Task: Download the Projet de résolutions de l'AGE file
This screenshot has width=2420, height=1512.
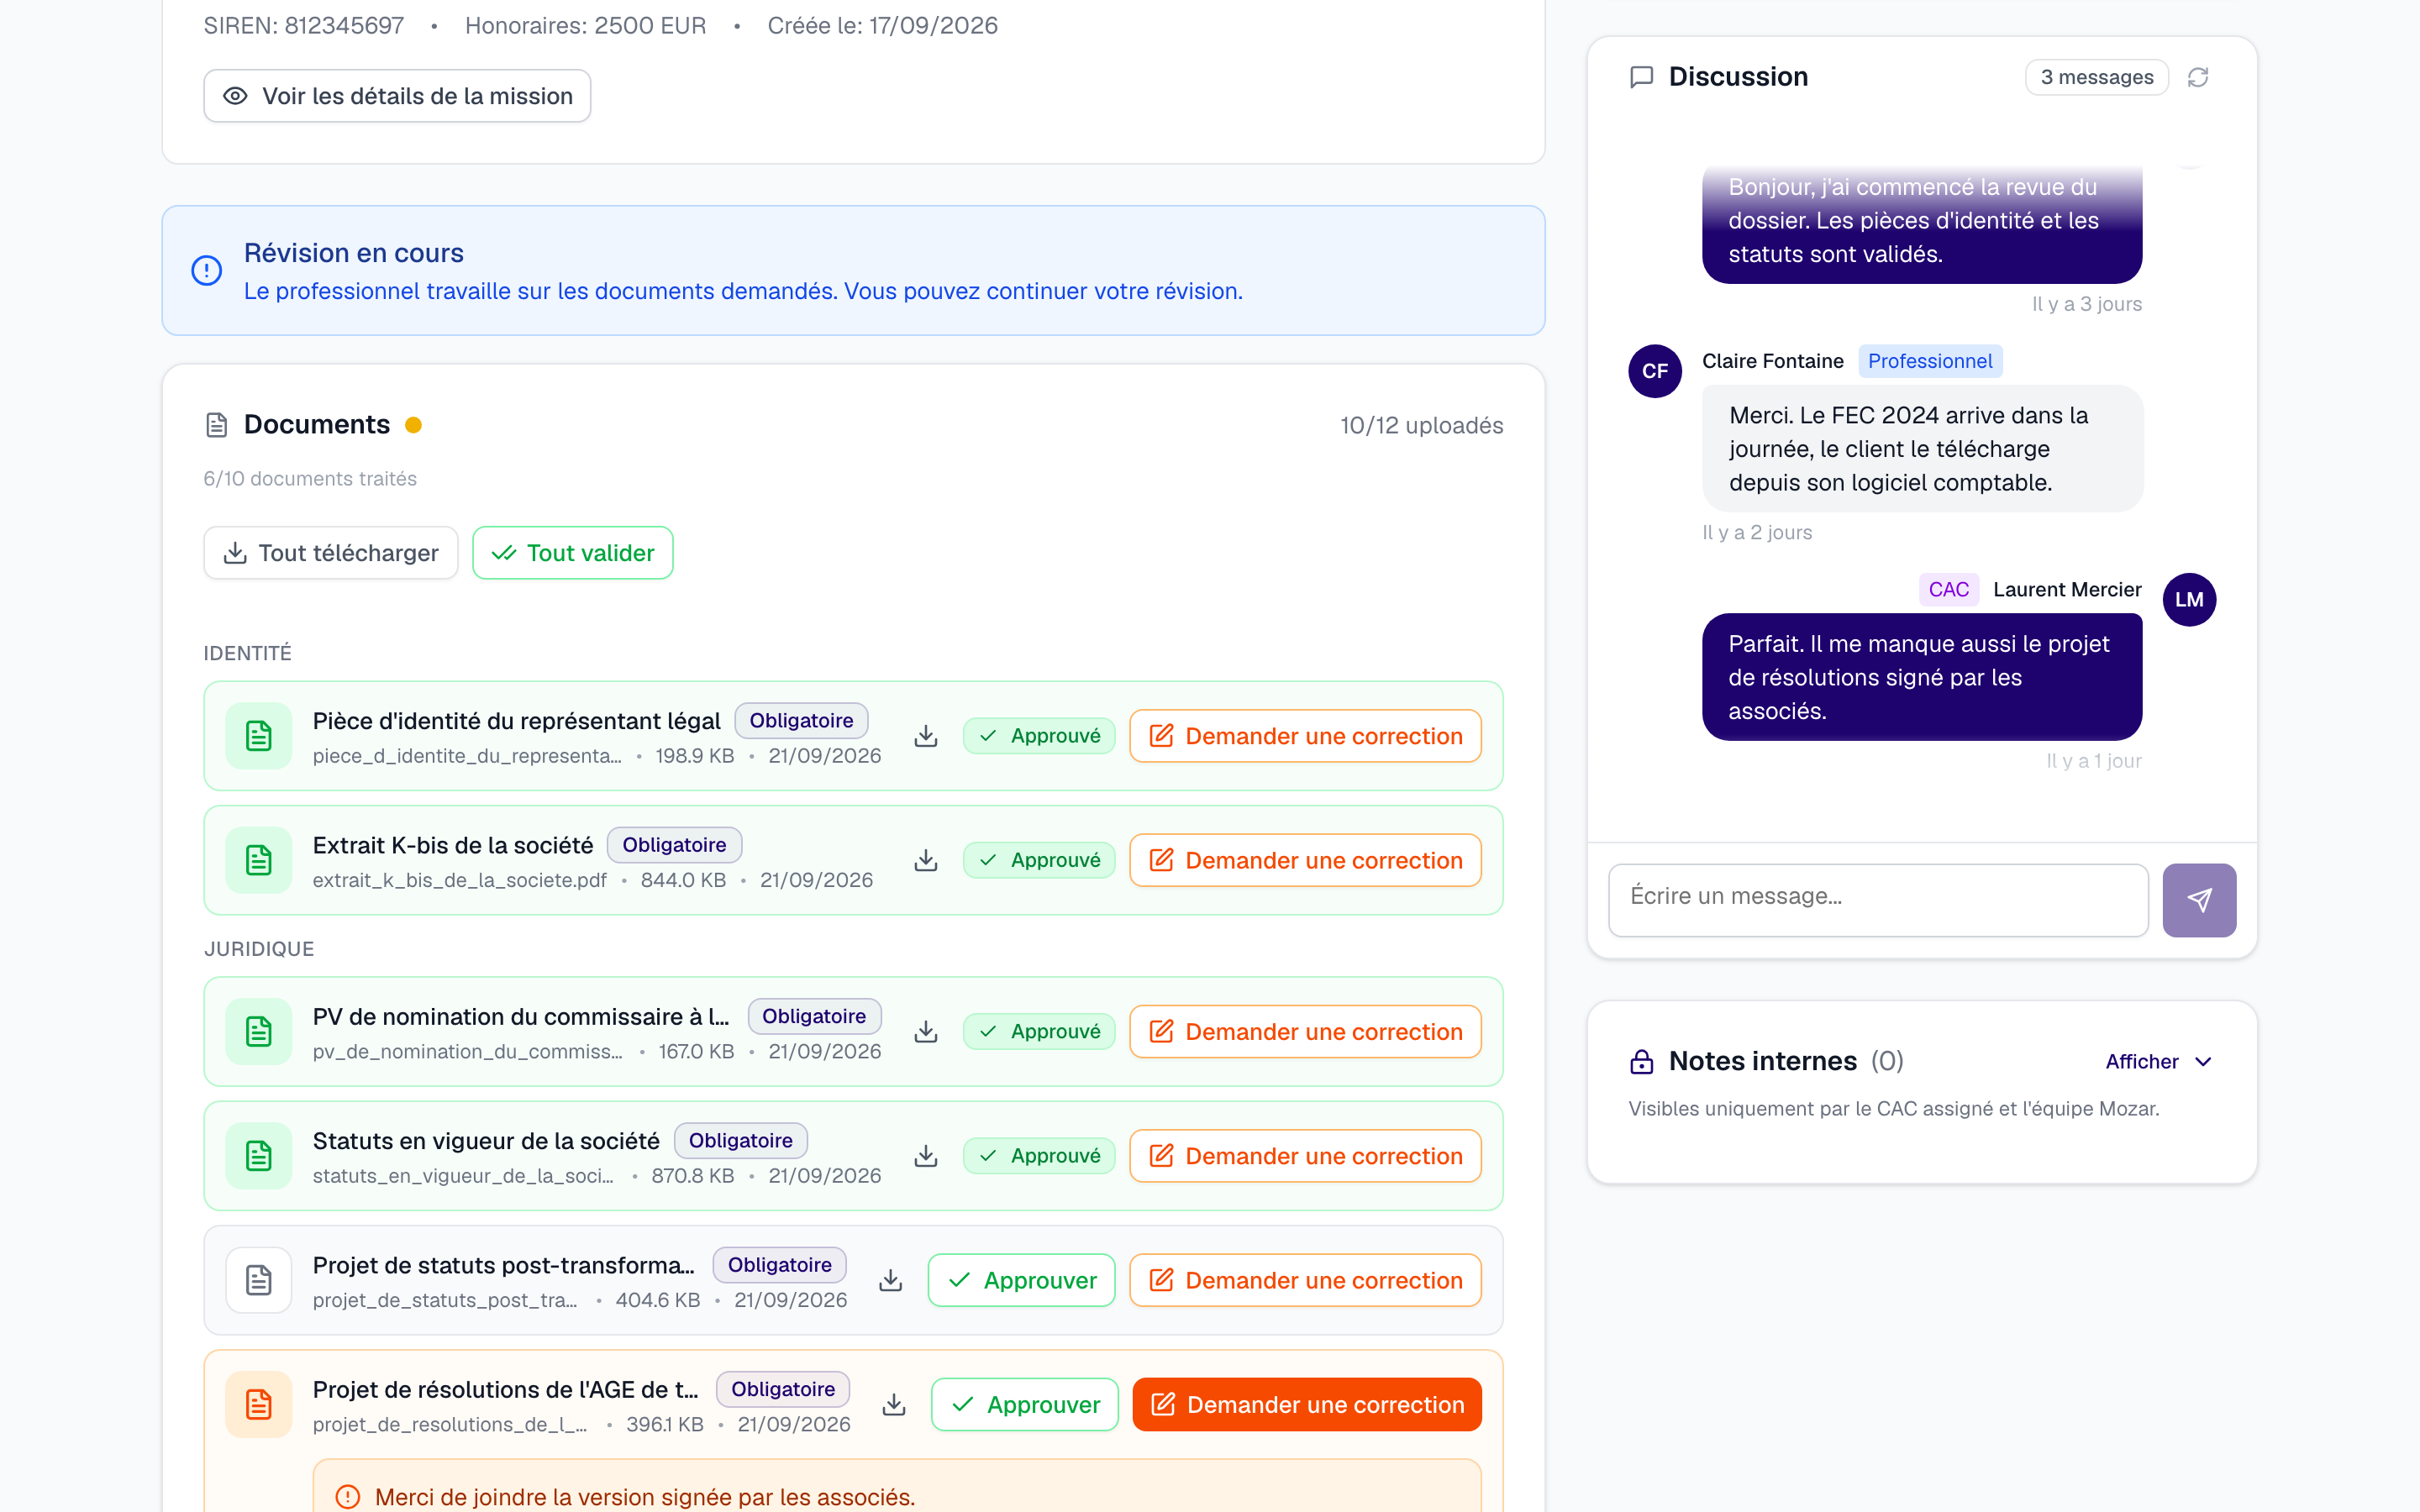Action: click(x=894, y=1404)
